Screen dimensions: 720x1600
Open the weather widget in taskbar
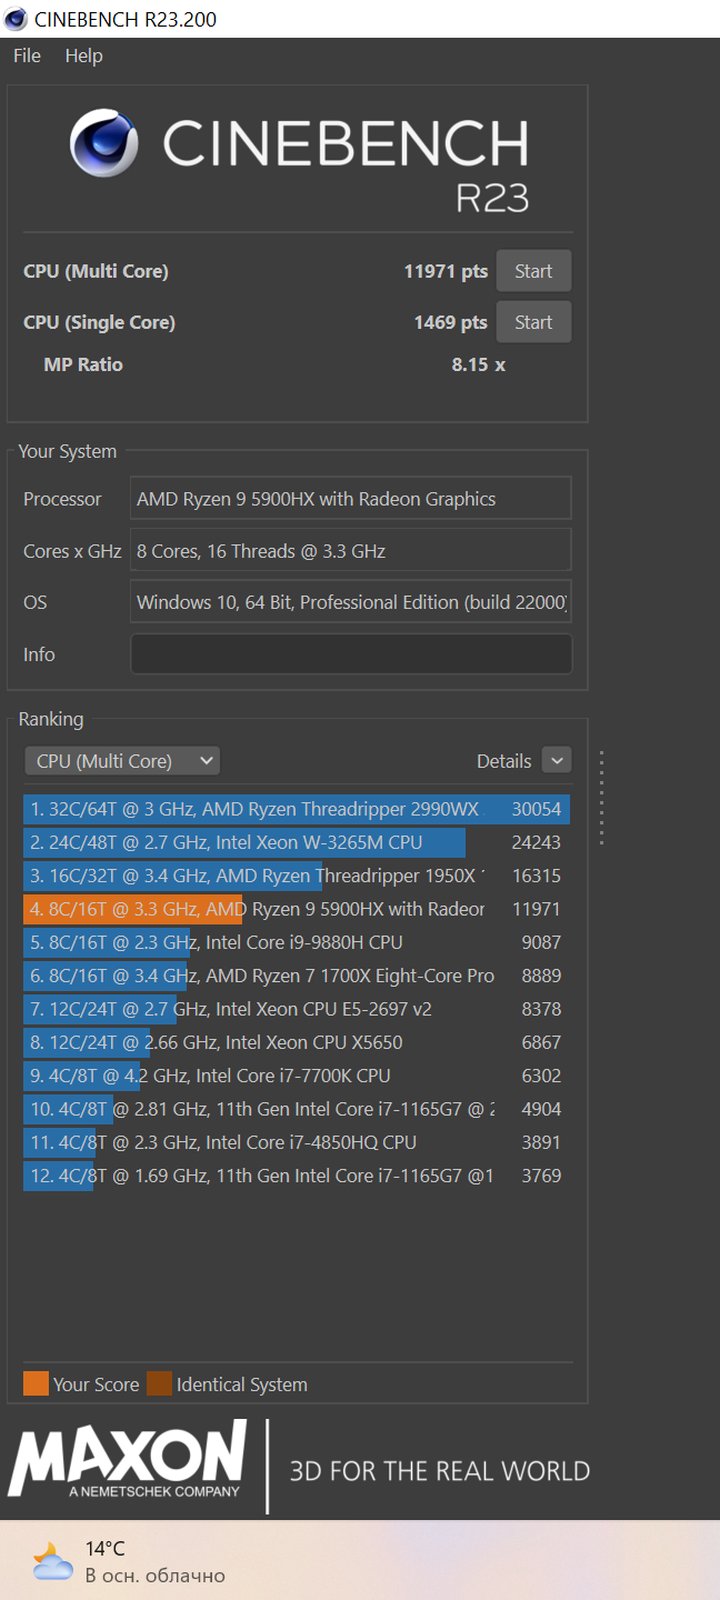click(128, 1560)
